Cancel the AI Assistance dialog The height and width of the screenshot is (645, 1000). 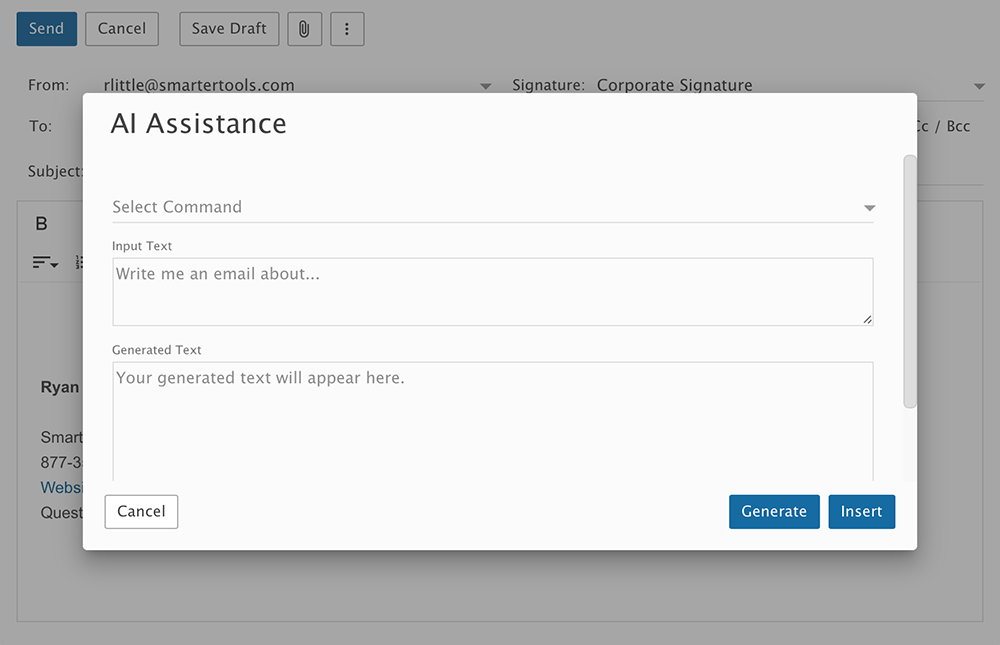141,512
